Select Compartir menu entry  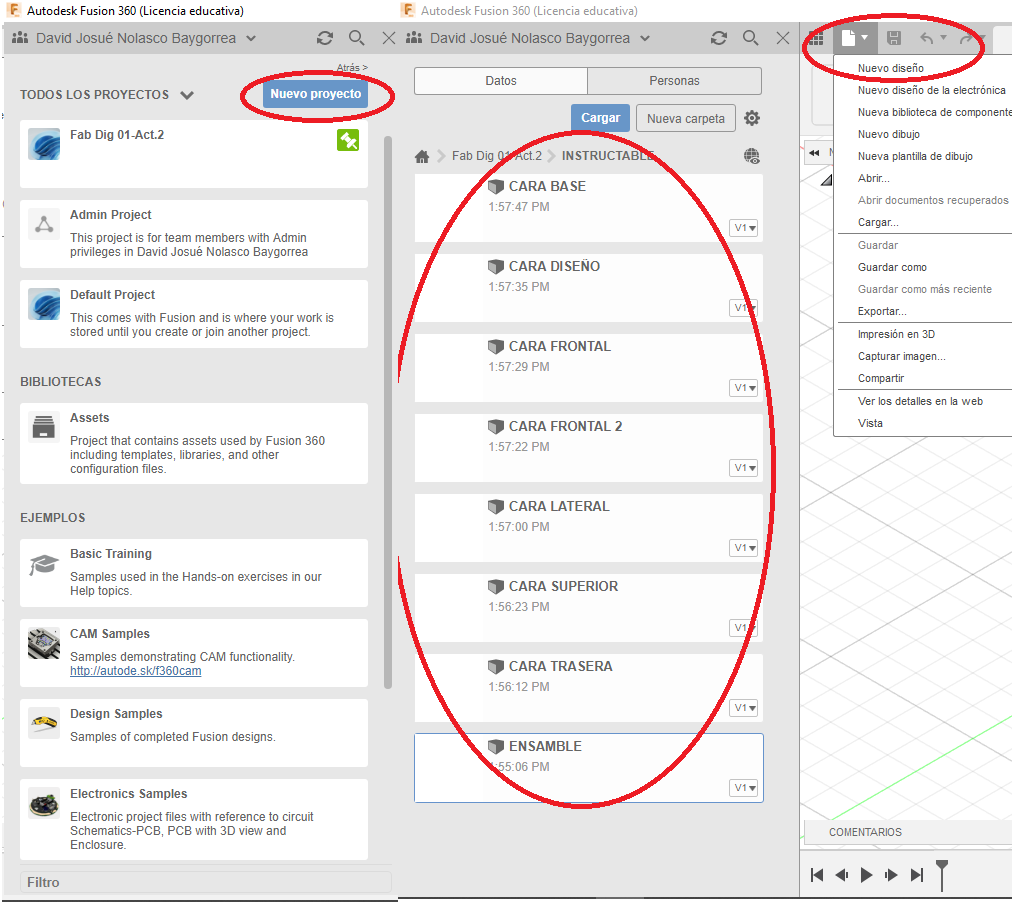[881, 378]
